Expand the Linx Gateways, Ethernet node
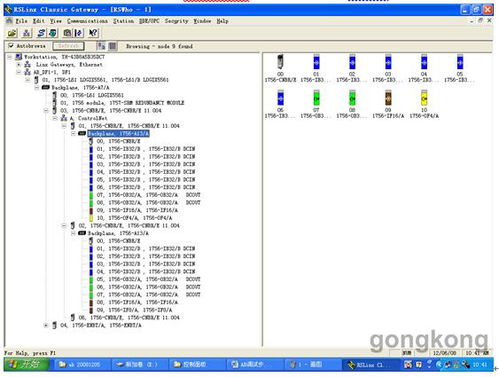This screenshot has height=377, width=499. click(19, 65)
